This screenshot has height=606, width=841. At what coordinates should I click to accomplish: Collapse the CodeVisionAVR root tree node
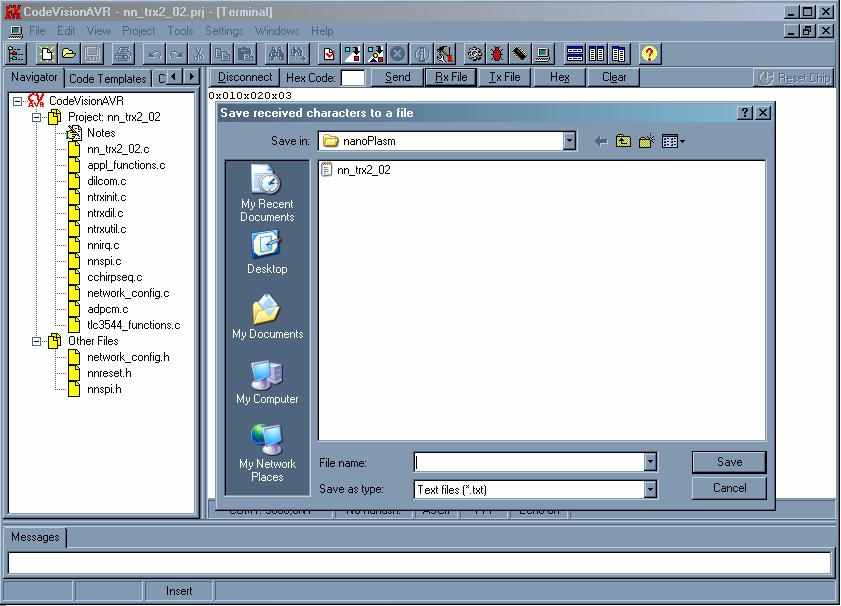point(18,101)
